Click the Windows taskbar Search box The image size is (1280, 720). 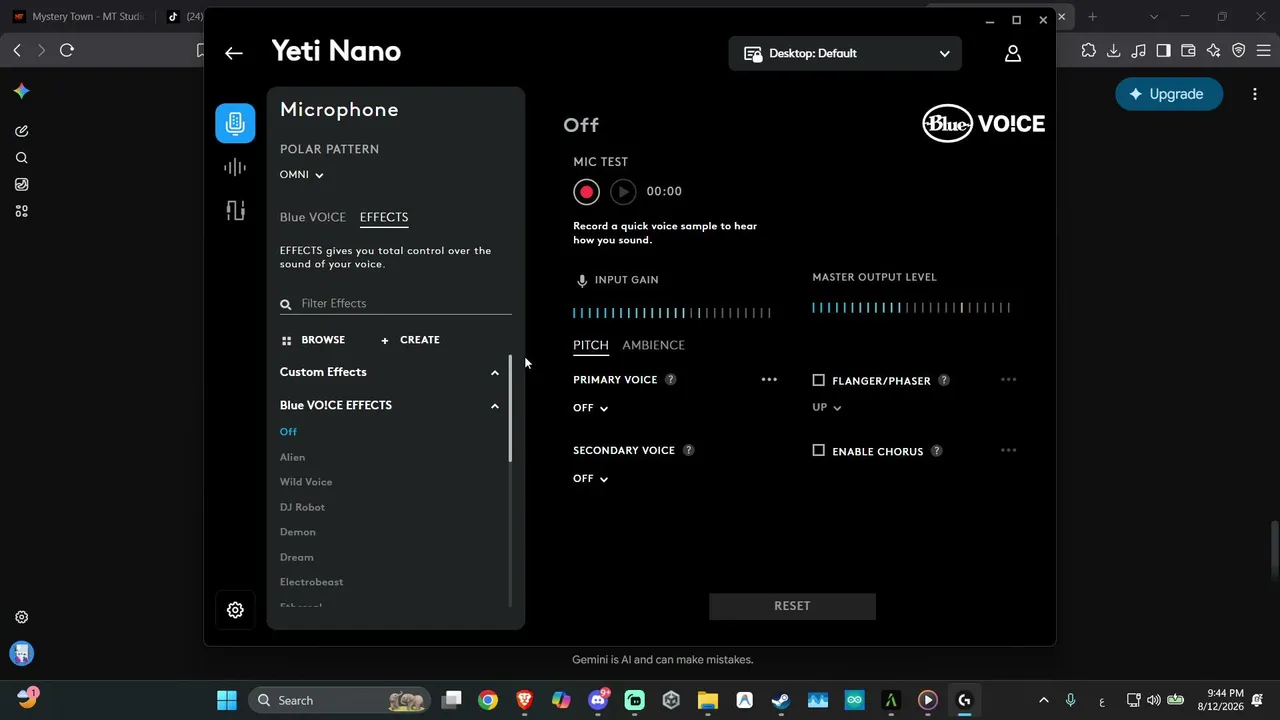340,700
